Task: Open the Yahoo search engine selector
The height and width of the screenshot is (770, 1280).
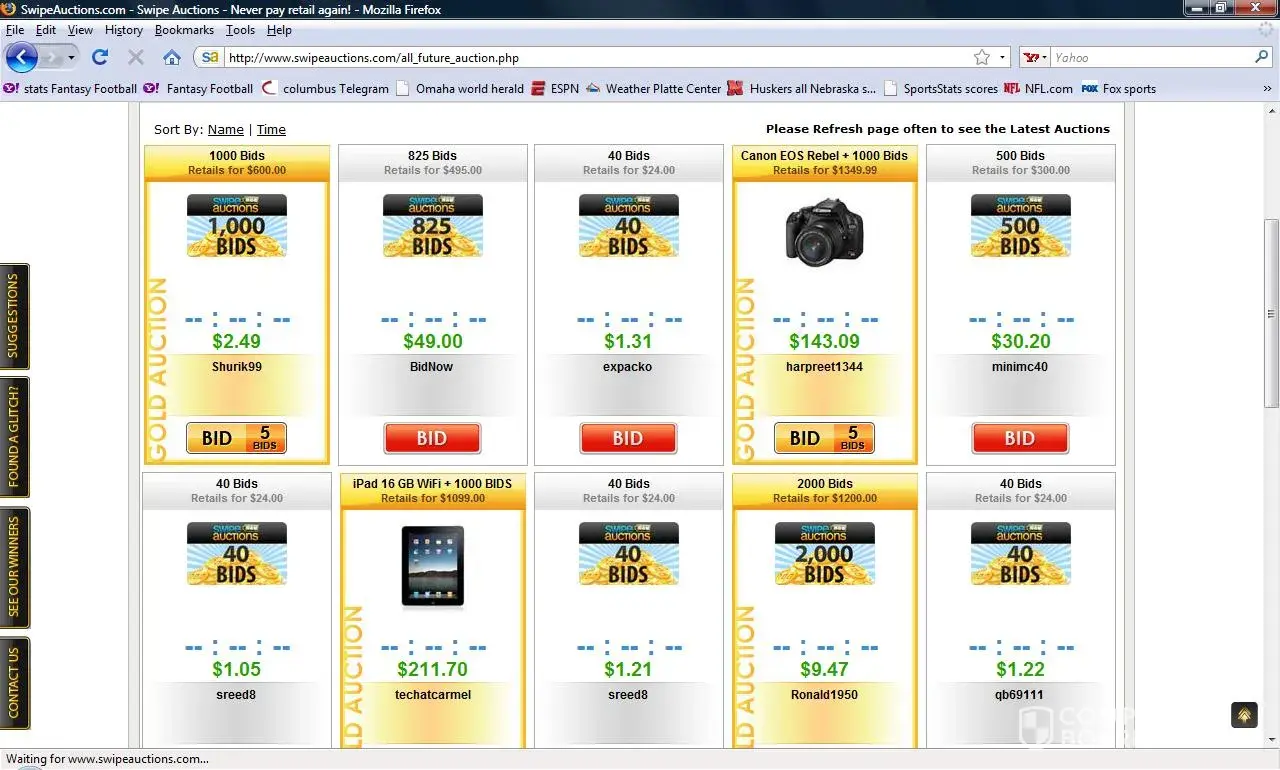Action: (1034, 58)
